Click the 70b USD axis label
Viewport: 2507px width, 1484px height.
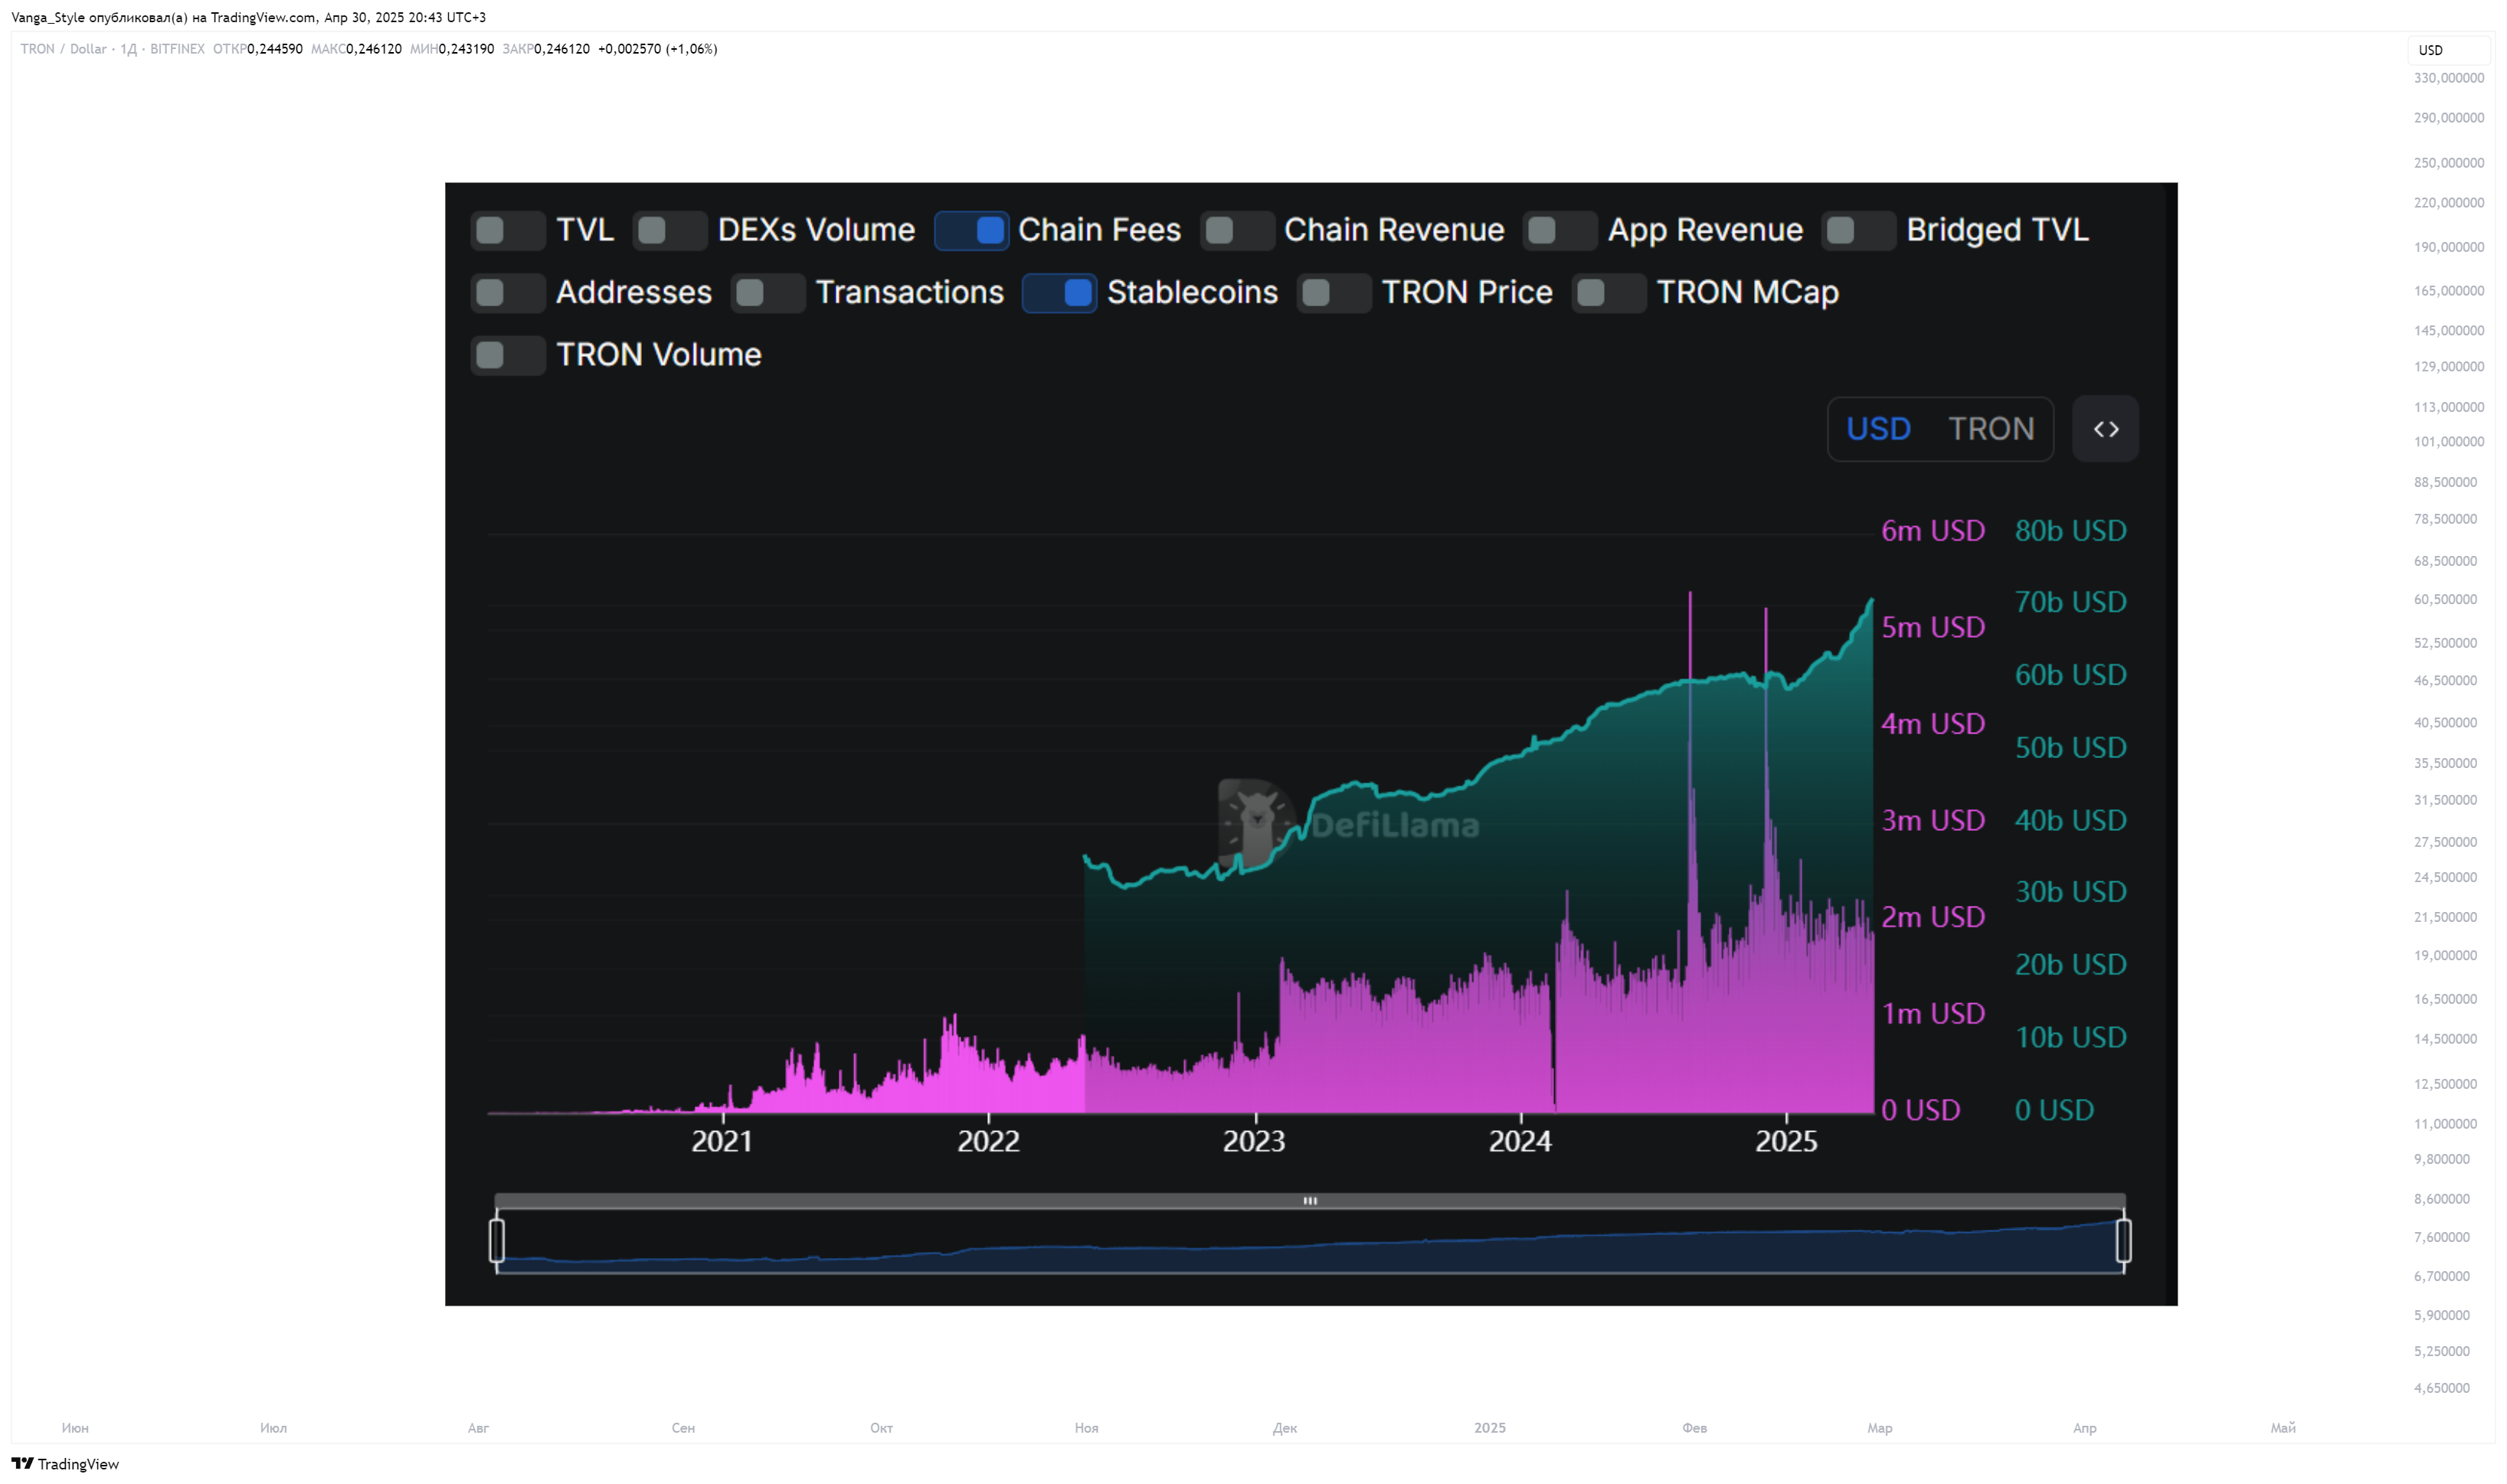point(2070,602)
